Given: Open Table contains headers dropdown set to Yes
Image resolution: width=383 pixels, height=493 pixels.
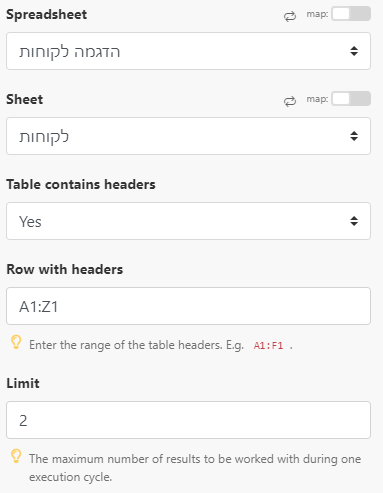Looking at the screenshot, I should pyautogui.click(x=188, y=221).
